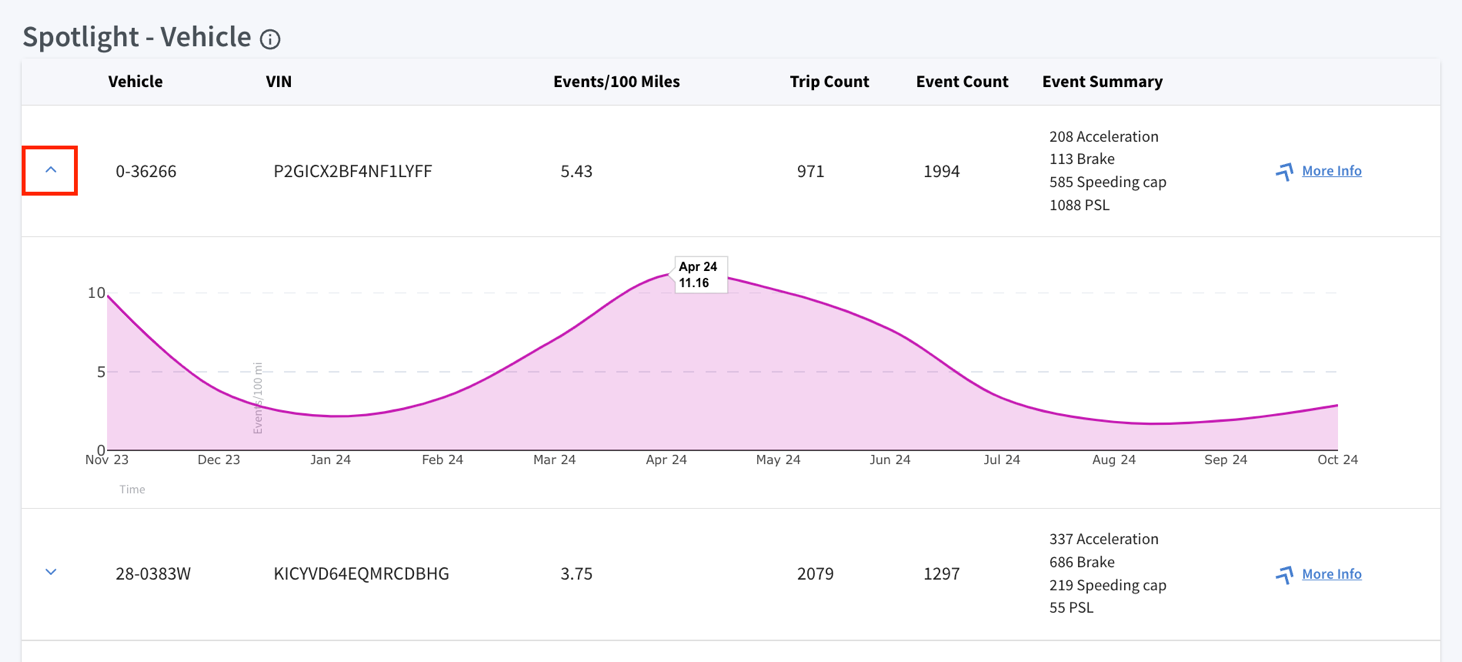Click the Oct 24 label on time axis

1338,460
